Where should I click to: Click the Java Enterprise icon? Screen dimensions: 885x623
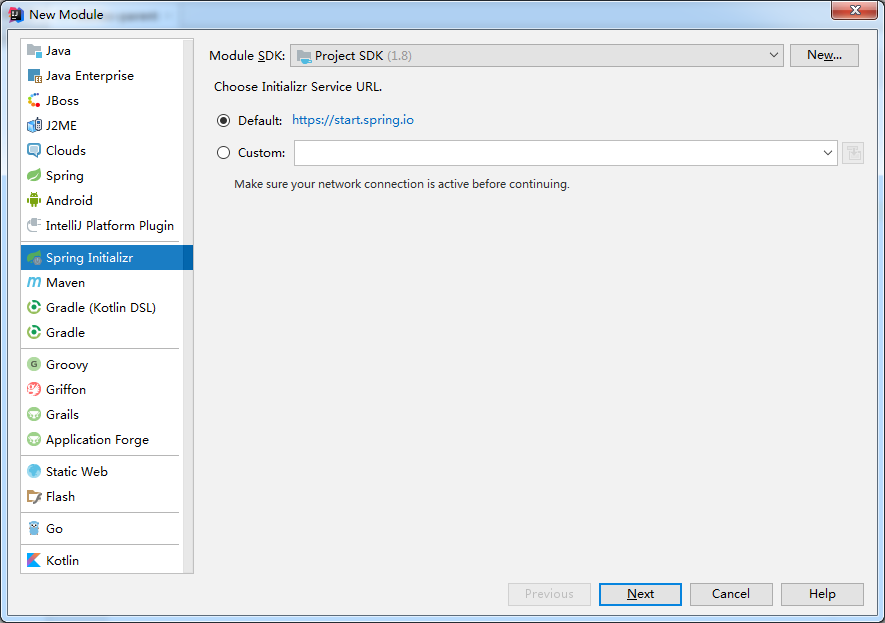point(34,76)
